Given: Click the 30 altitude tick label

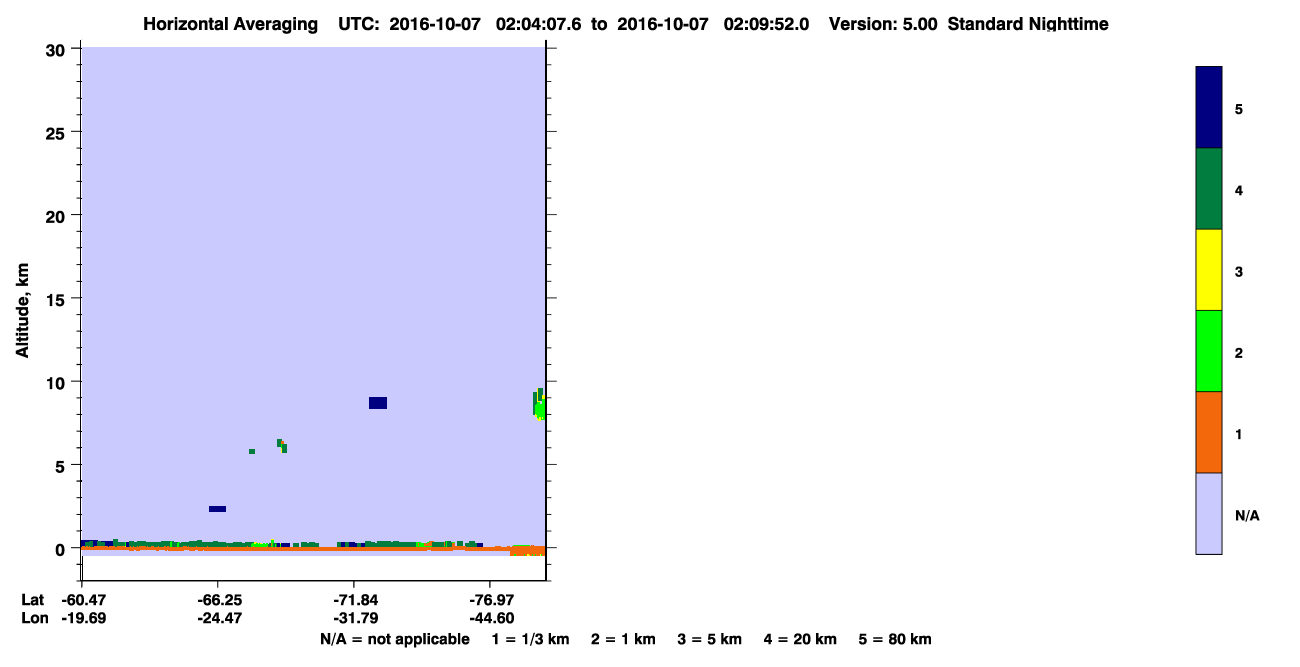Looking at the screenshot, I should pyautogui.click(x=58, y=49).
